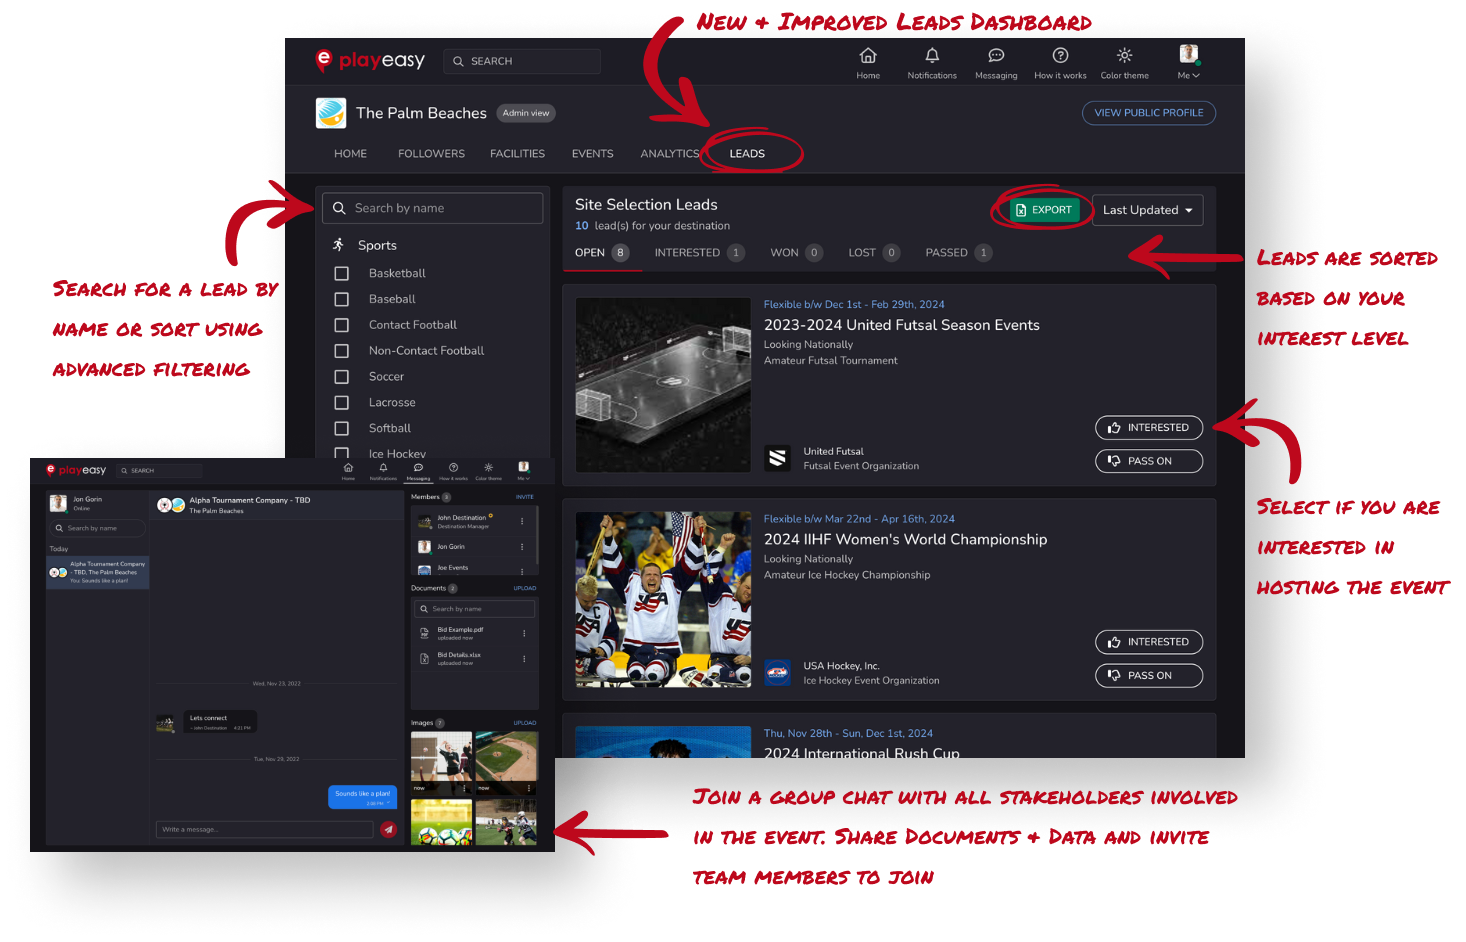Open the PASSED leads tab
1466x942 pixels.
tap(955, 252)
